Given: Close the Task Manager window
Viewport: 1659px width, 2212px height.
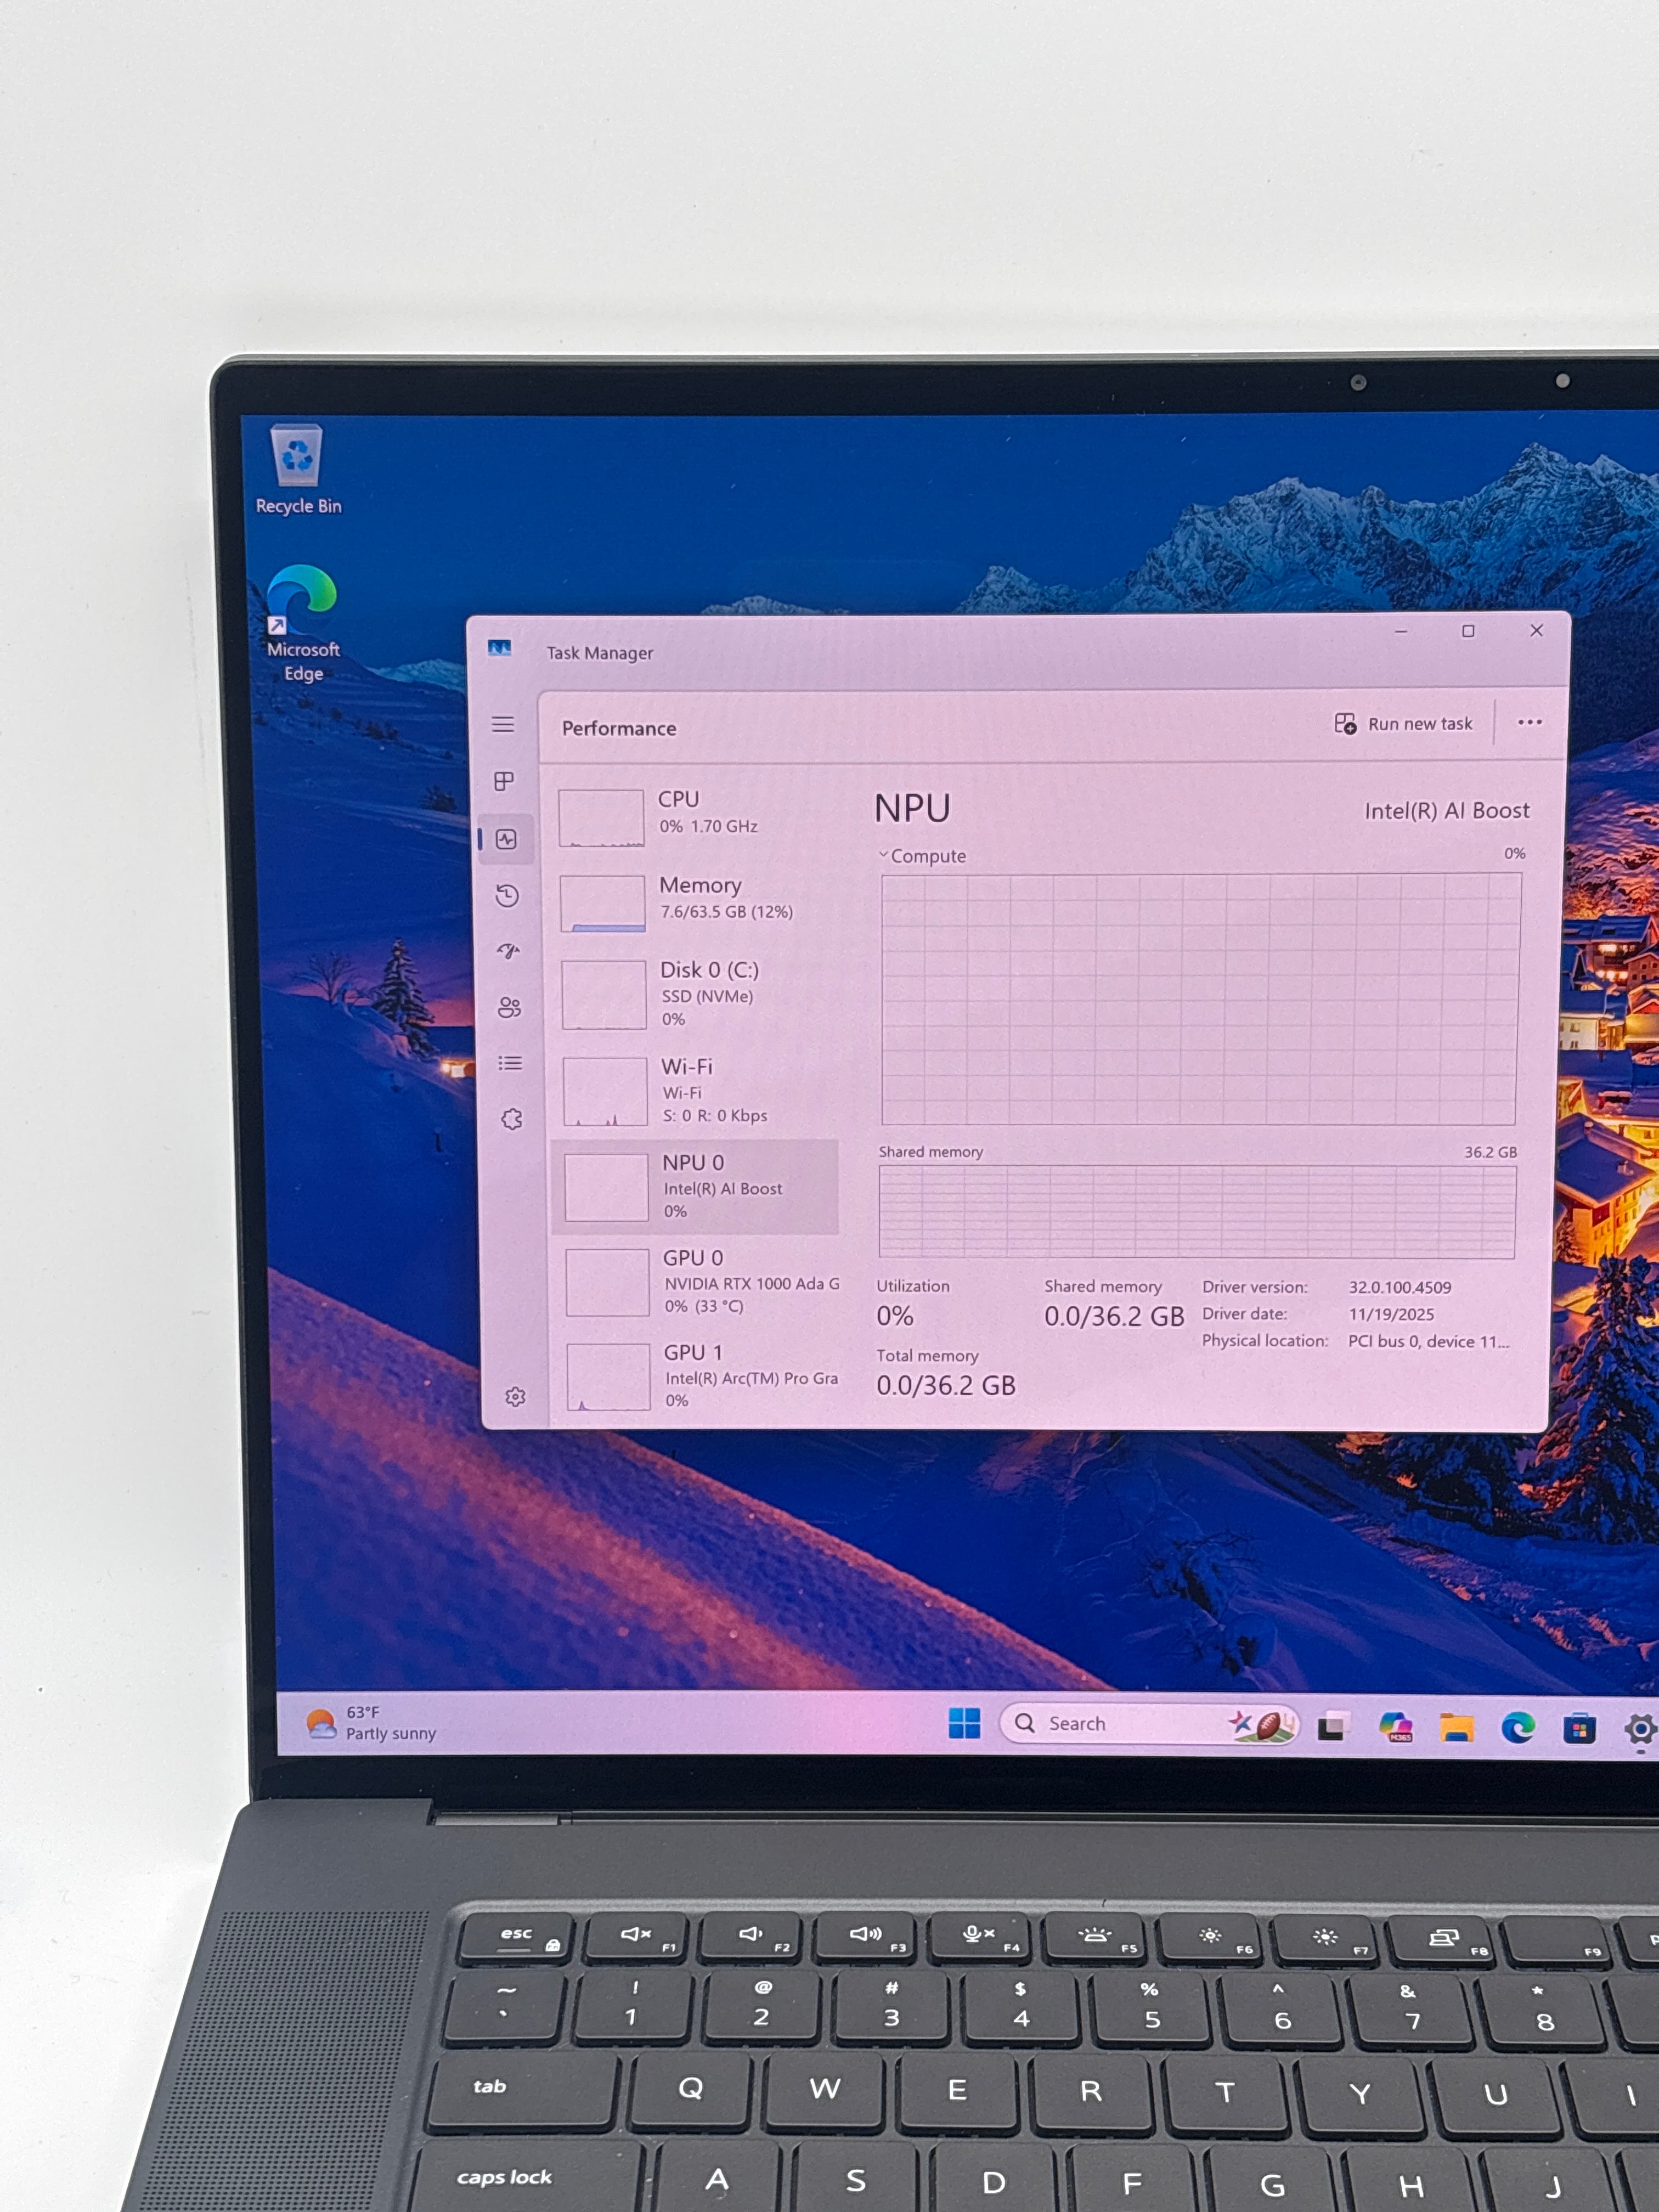Looking at the screenshot, I should tap(1536, 630).
